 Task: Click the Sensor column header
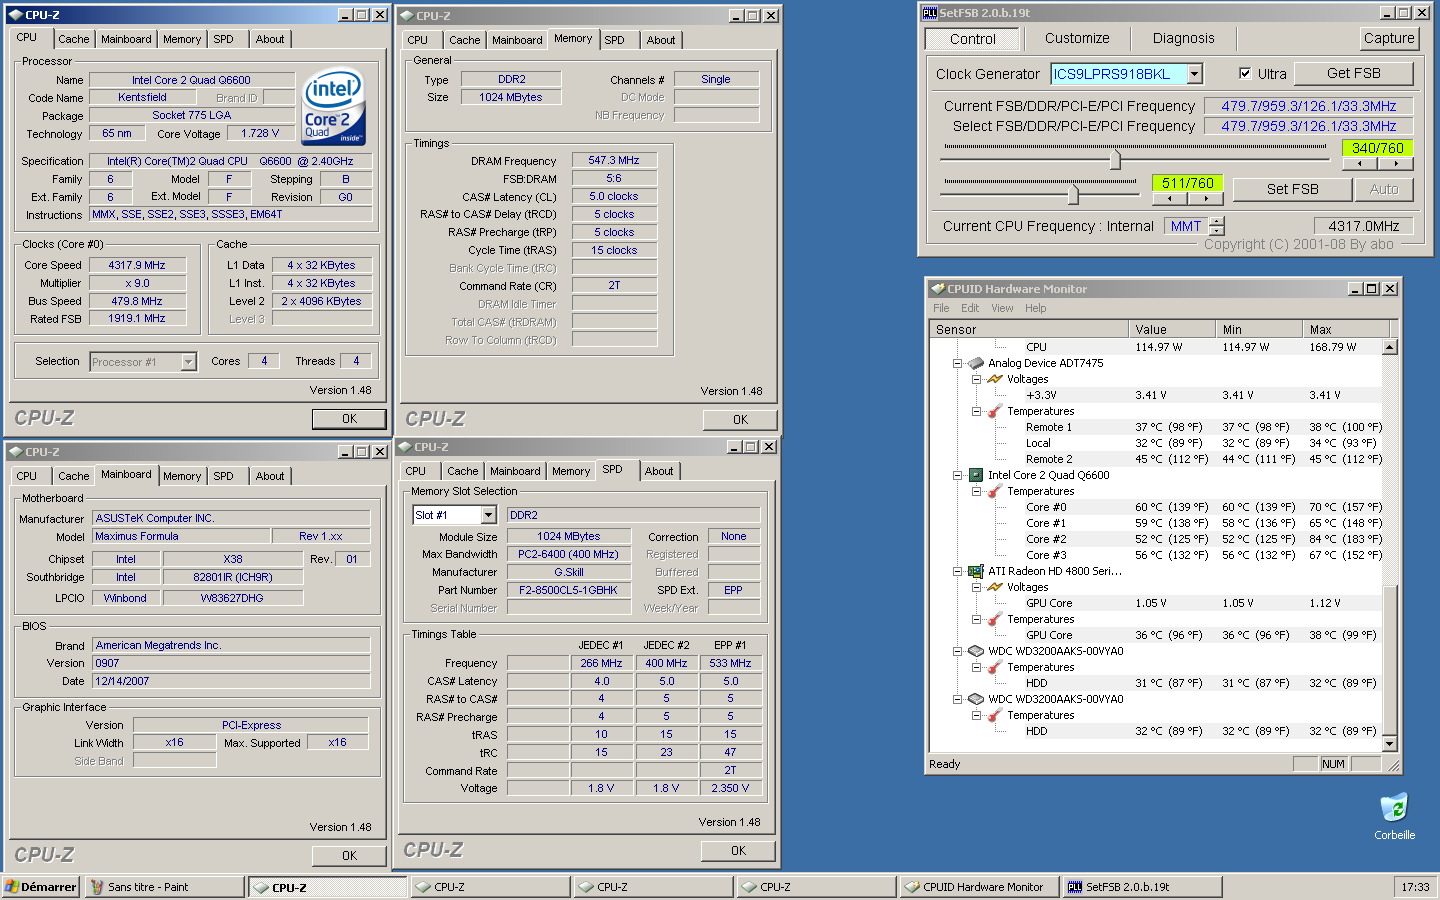point(1028,329)
